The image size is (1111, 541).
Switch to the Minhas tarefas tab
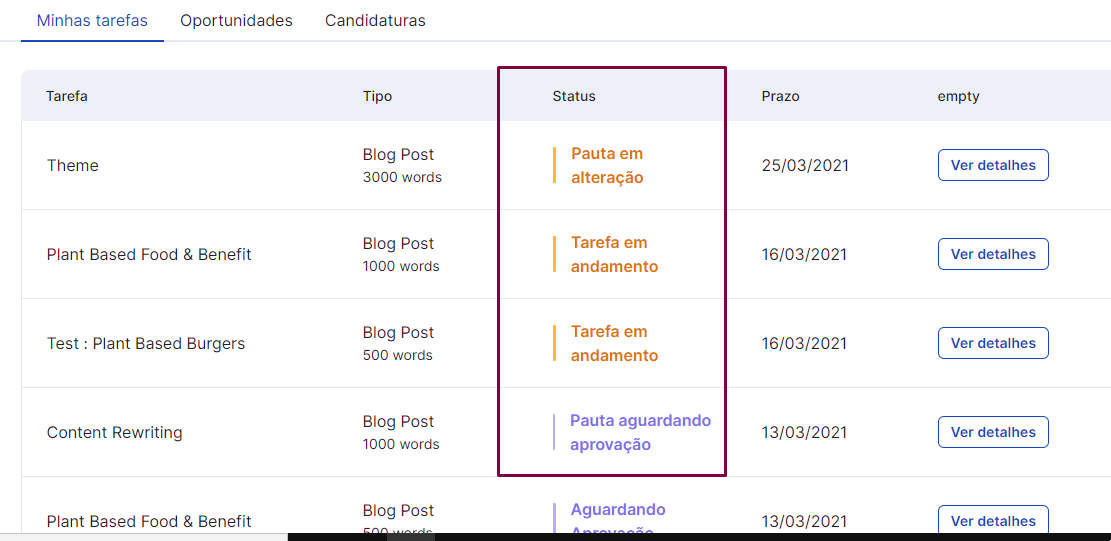pyautogui.click(x=92, y=21)
